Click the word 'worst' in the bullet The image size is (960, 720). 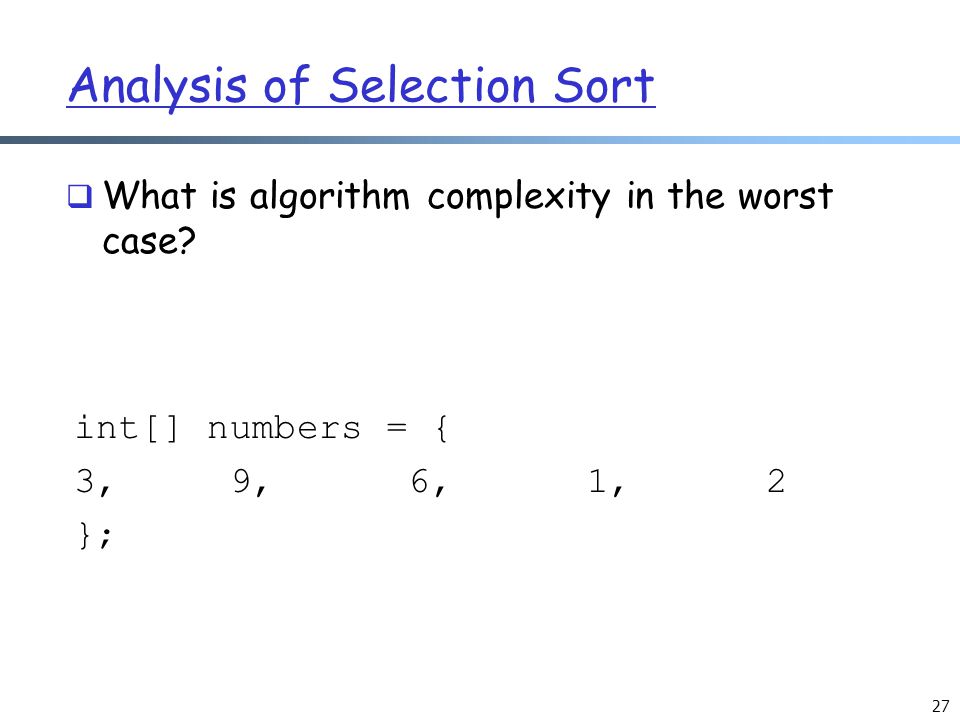click(785, 197)
